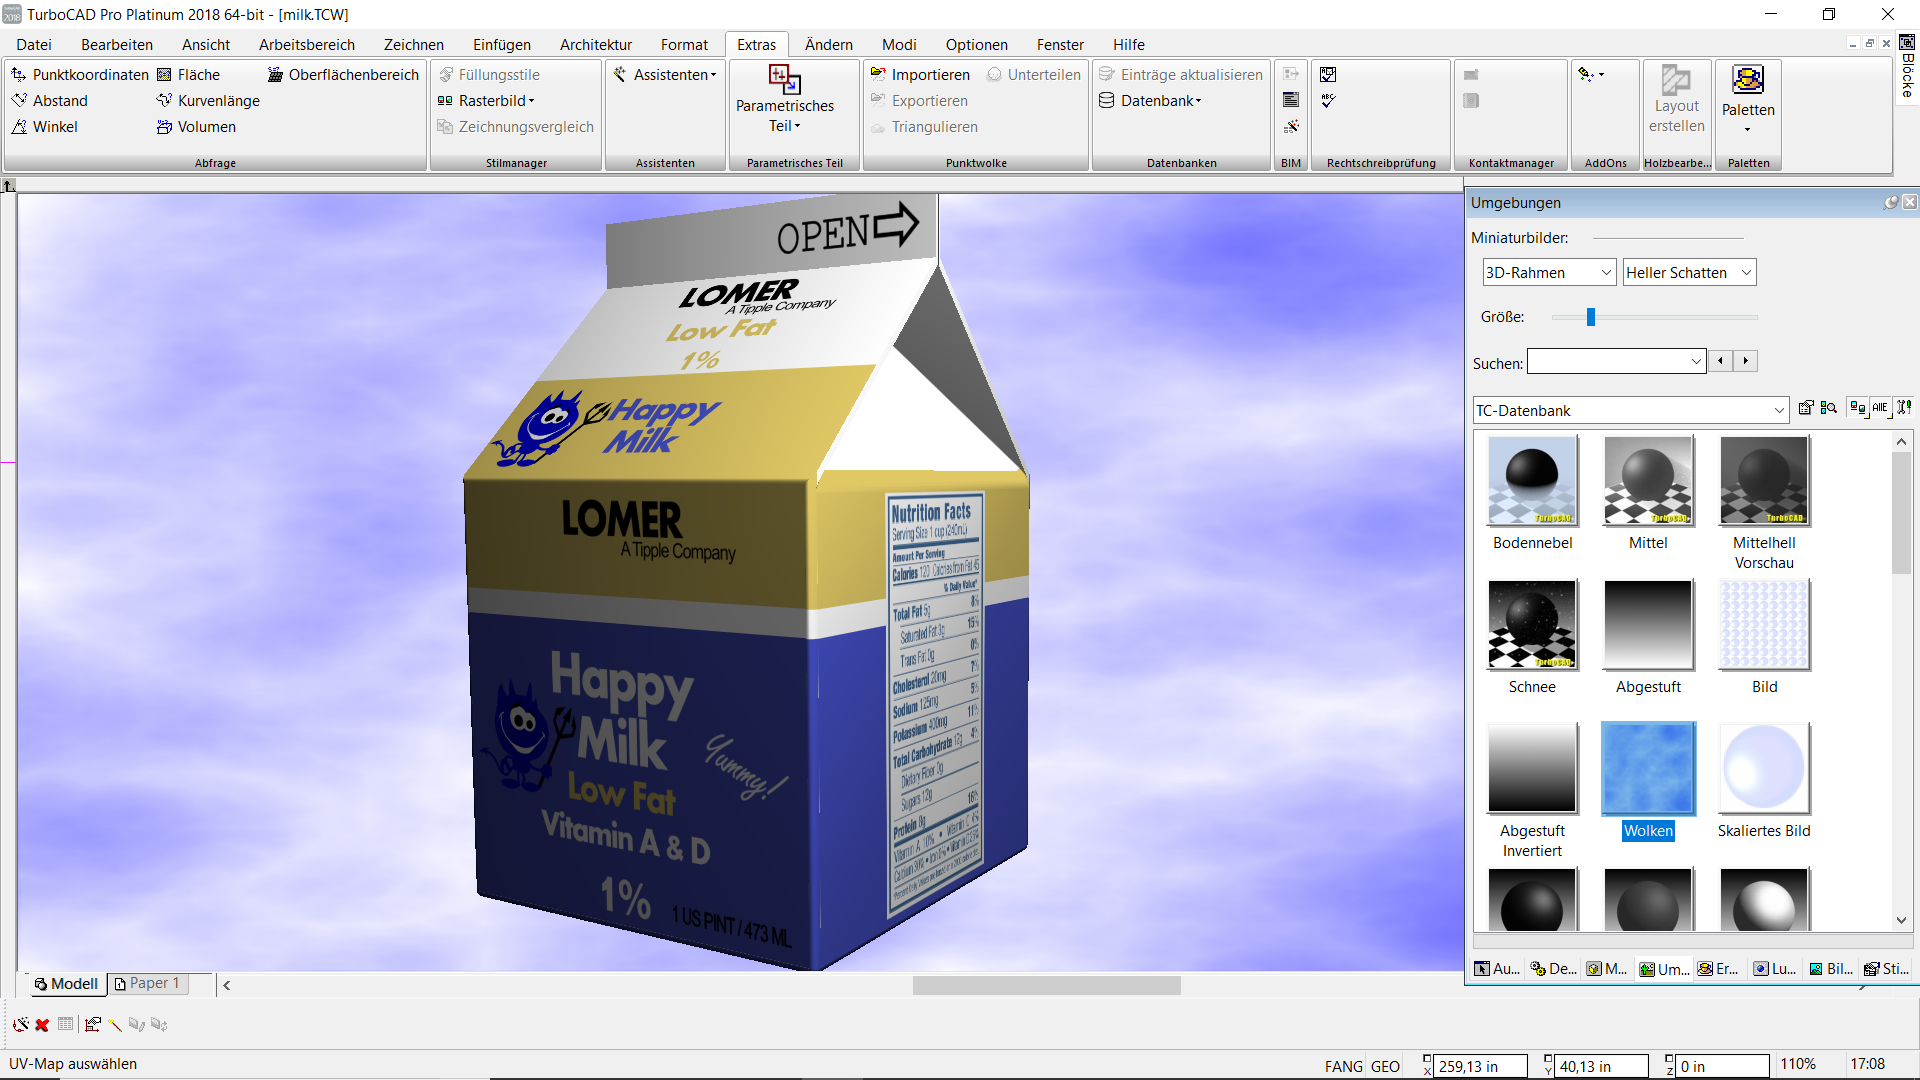1920x1080 pixels.
Task: Click the Paletten icon in ribbon
Action: tap(1748, 99)
